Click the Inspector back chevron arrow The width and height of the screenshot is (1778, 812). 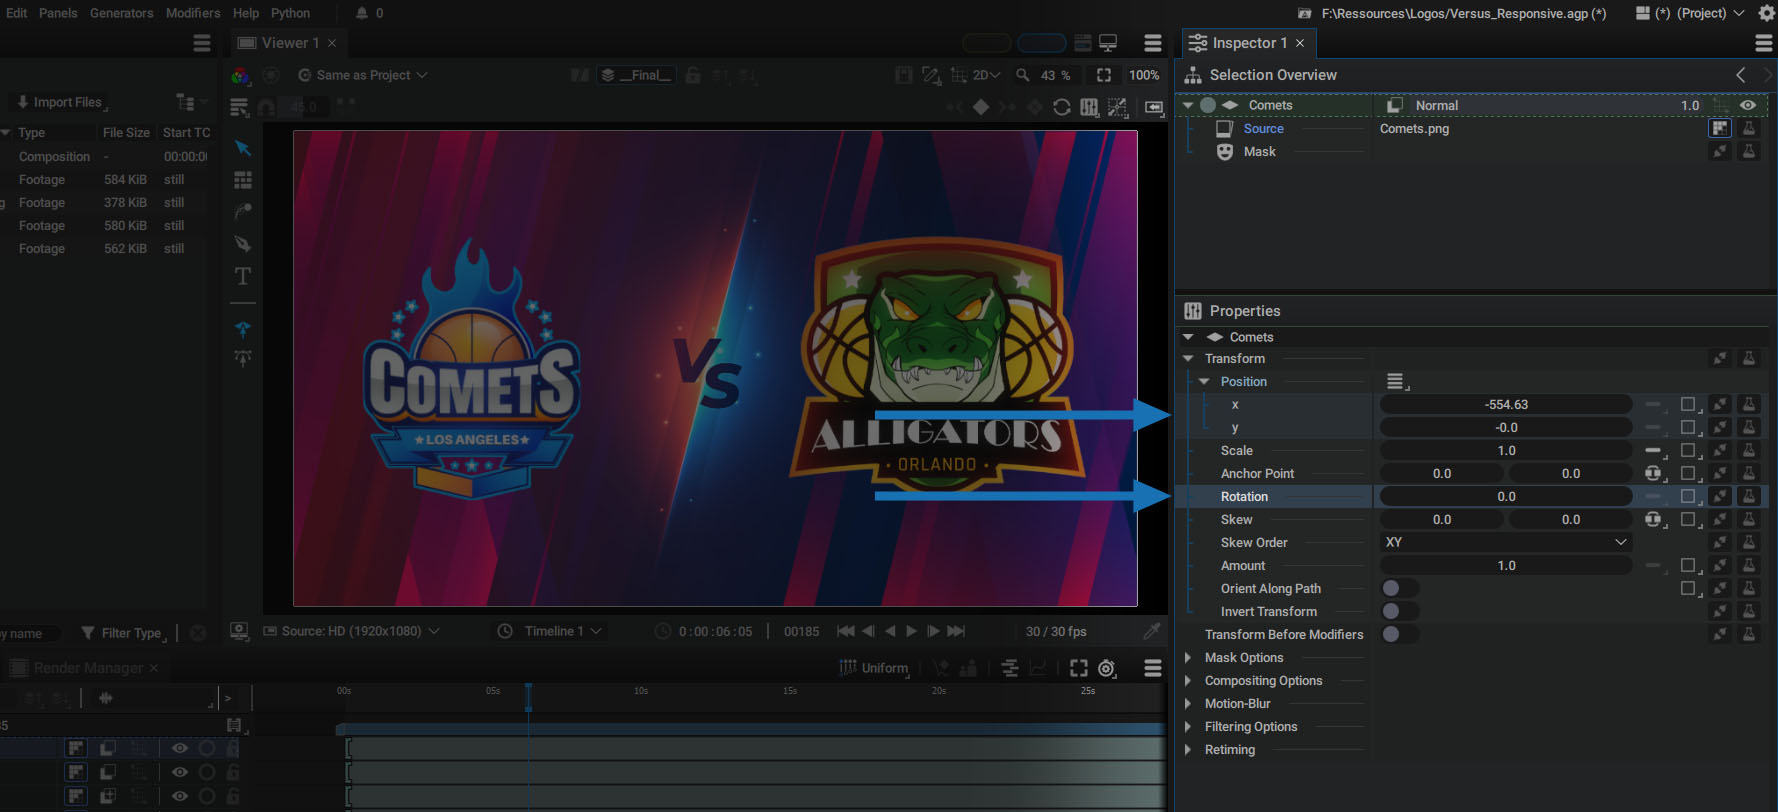click(x=1741, y=75)
